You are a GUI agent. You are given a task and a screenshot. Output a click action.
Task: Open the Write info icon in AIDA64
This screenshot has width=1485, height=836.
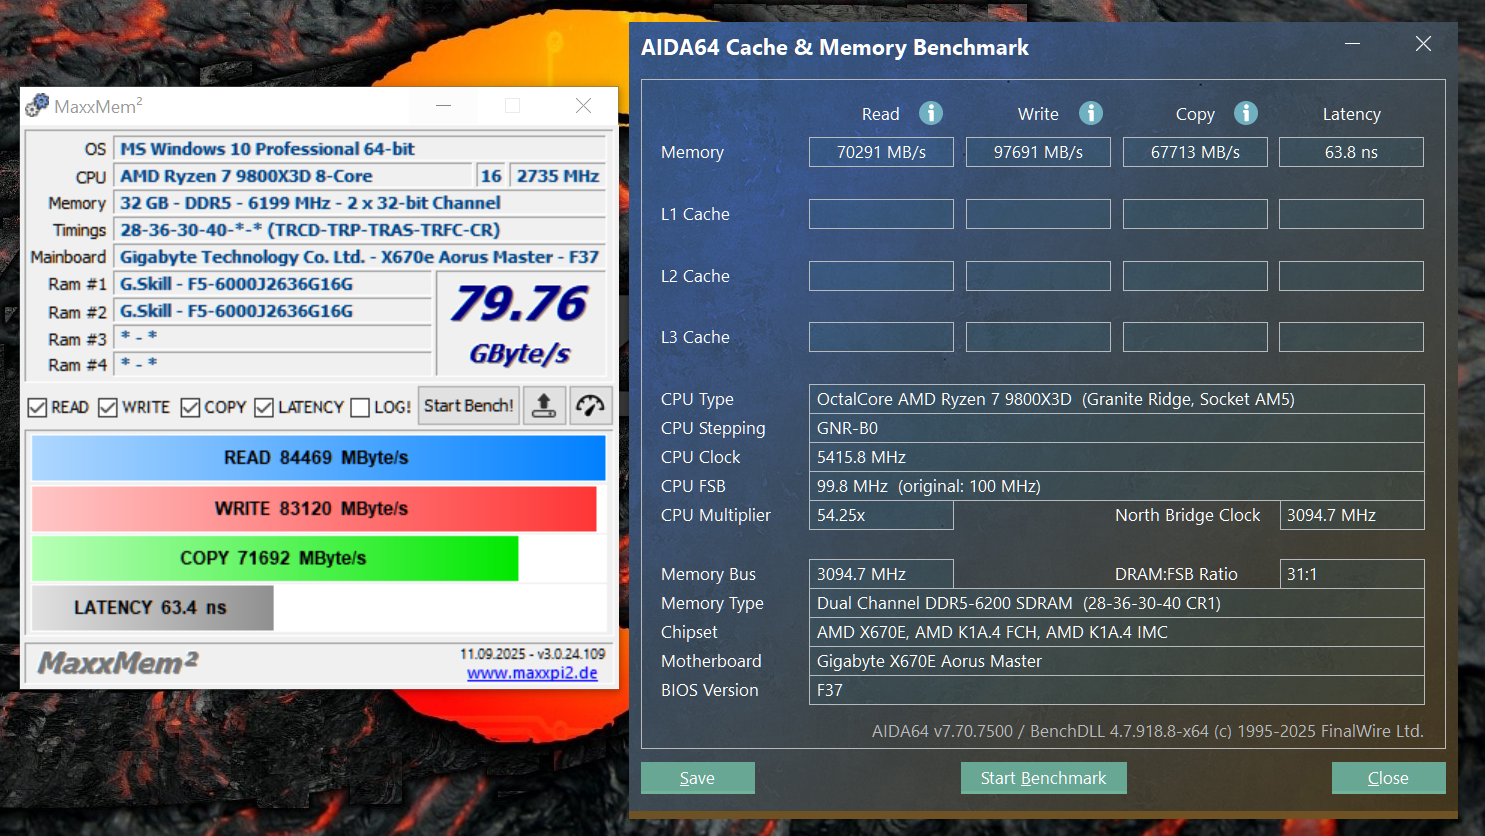[x=1091, y=113]
